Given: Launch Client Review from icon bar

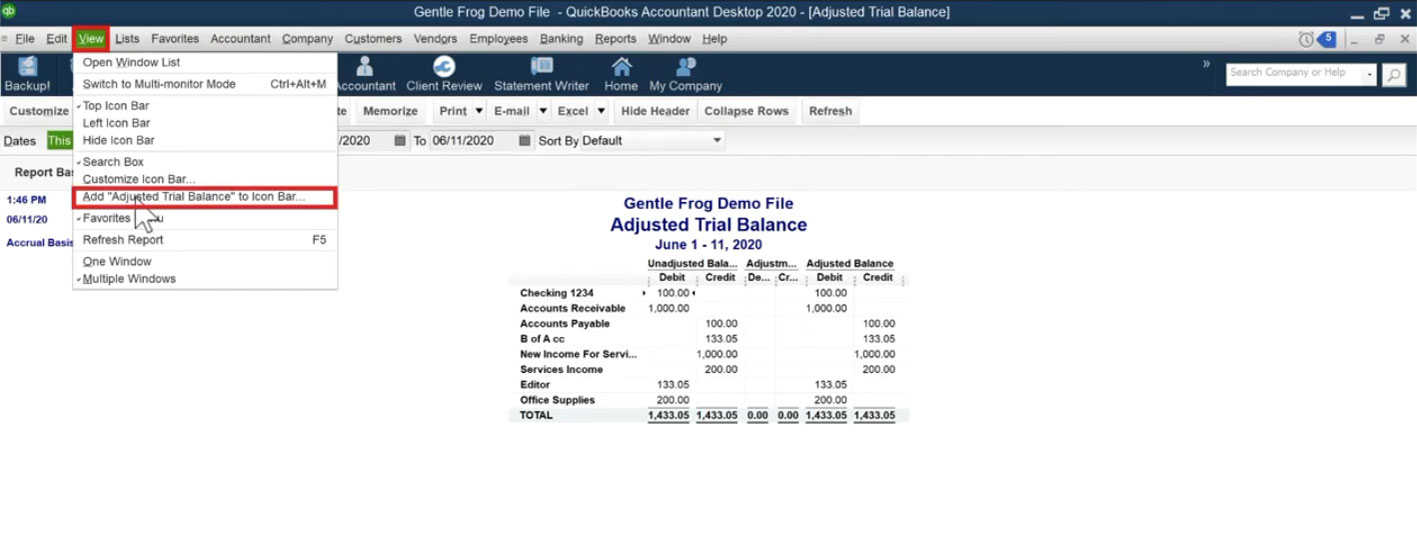Looking at the screenshot, I should coord(444,75).
